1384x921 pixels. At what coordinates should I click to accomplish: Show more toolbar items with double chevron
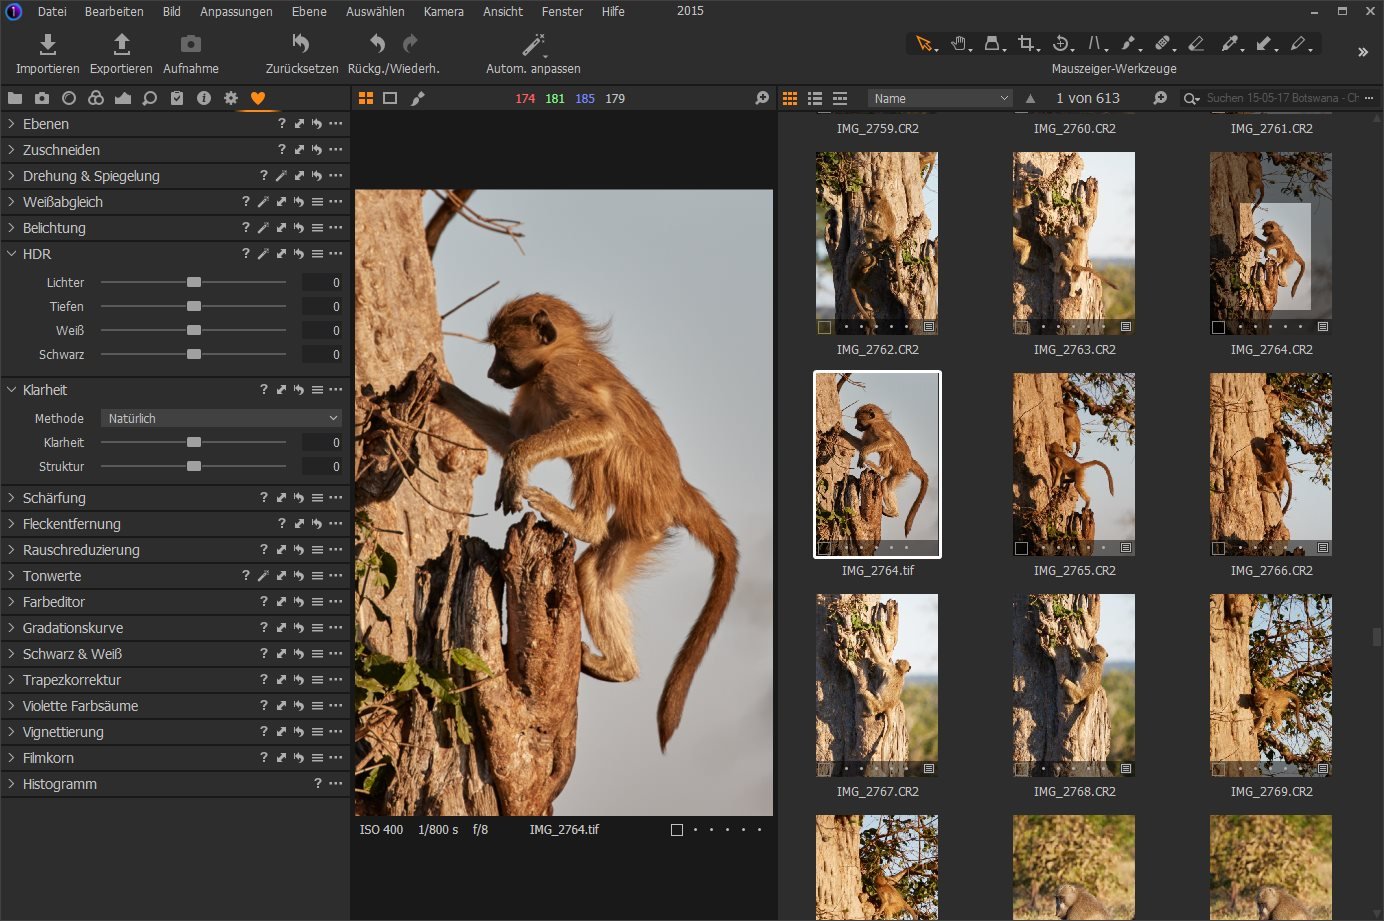click(1362, 52)
